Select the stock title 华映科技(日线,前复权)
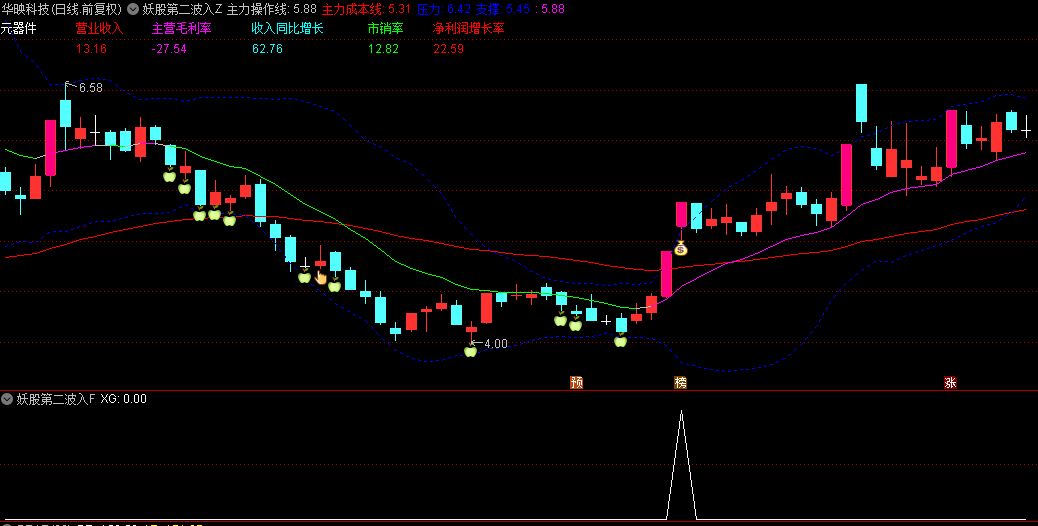 pos(62,9)
